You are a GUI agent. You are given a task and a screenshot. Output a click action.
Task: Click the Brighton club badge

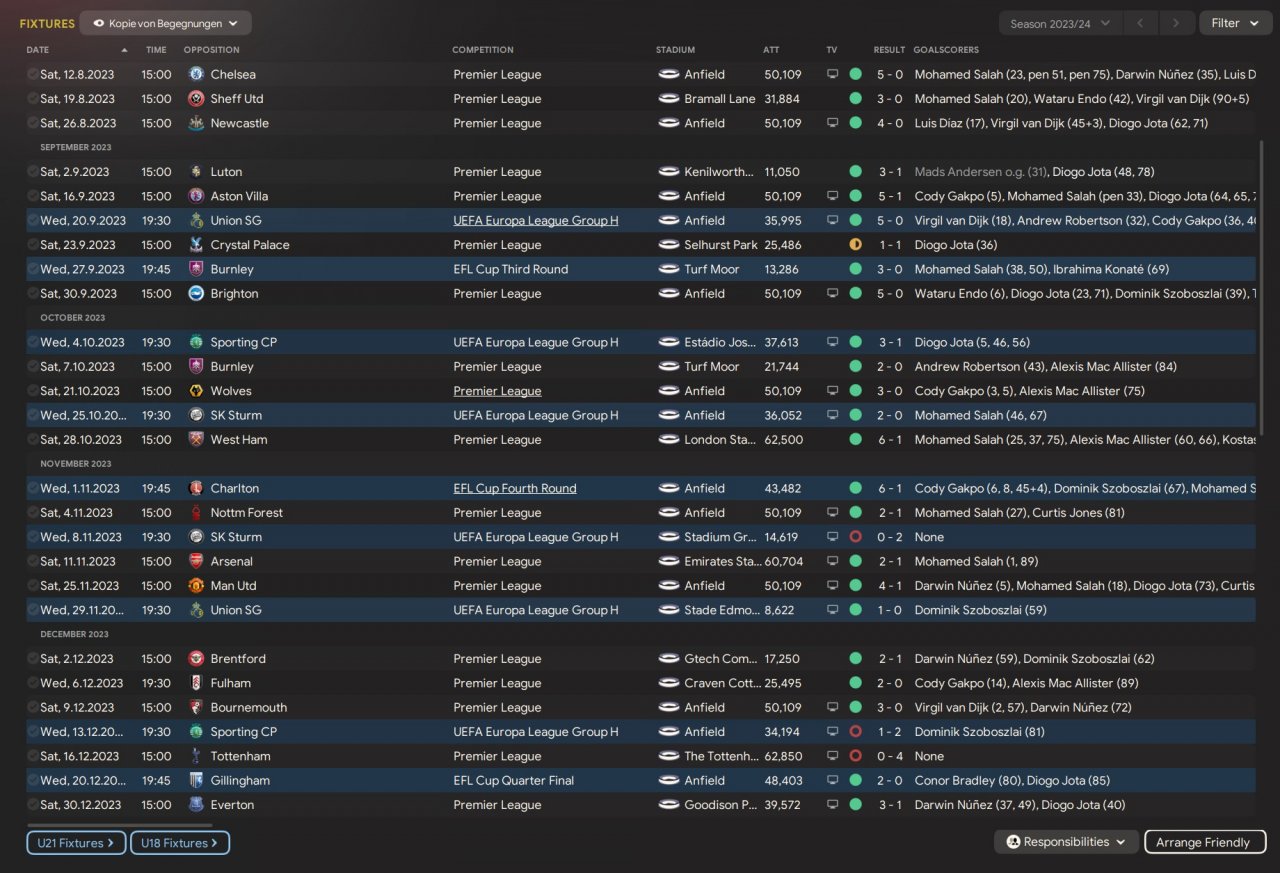(196, 294)
